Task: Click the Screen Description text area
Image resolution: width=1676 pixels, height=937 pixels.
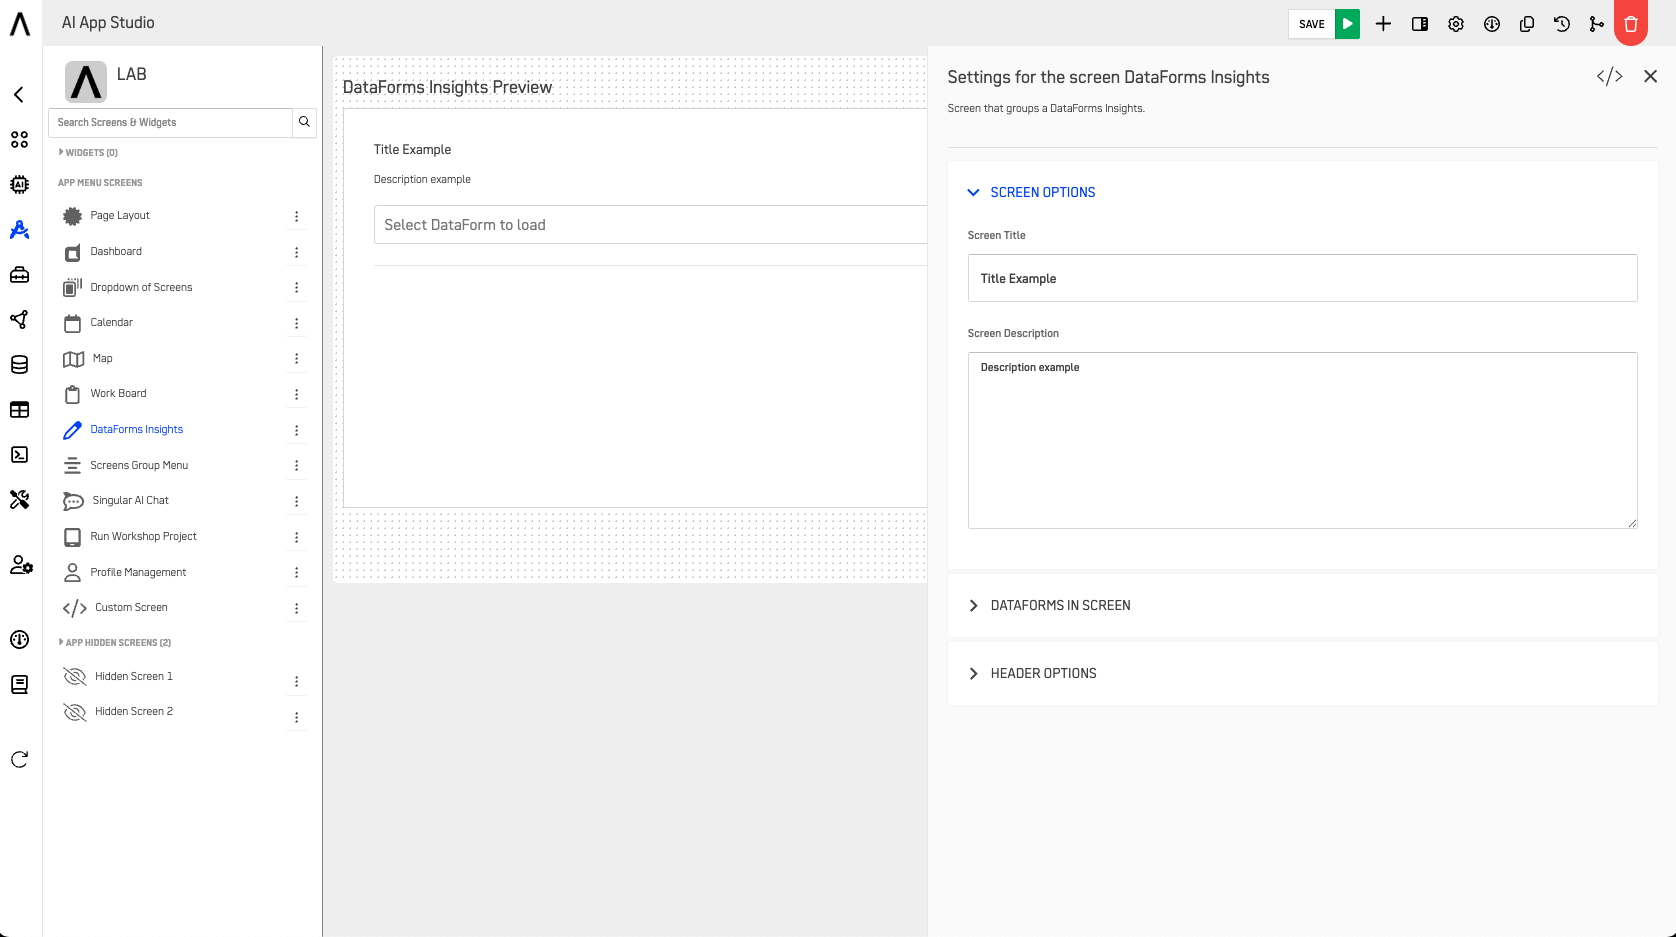Action: click(1302, 440)
